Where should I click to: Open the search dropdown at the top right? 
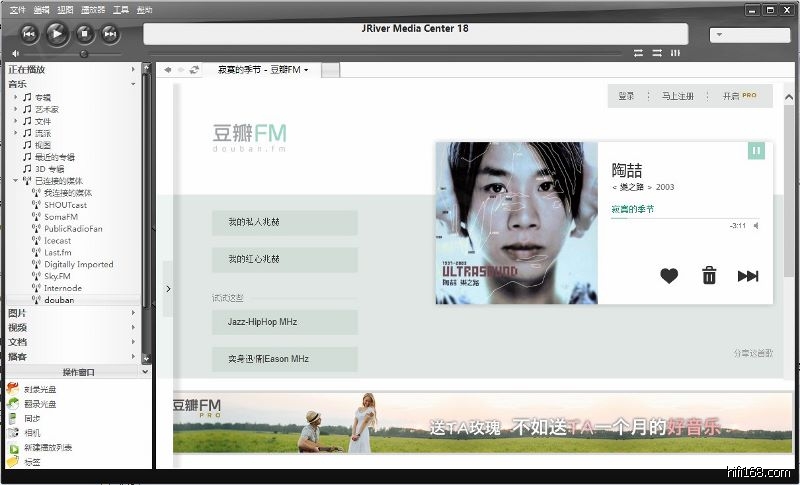point(750,35)
